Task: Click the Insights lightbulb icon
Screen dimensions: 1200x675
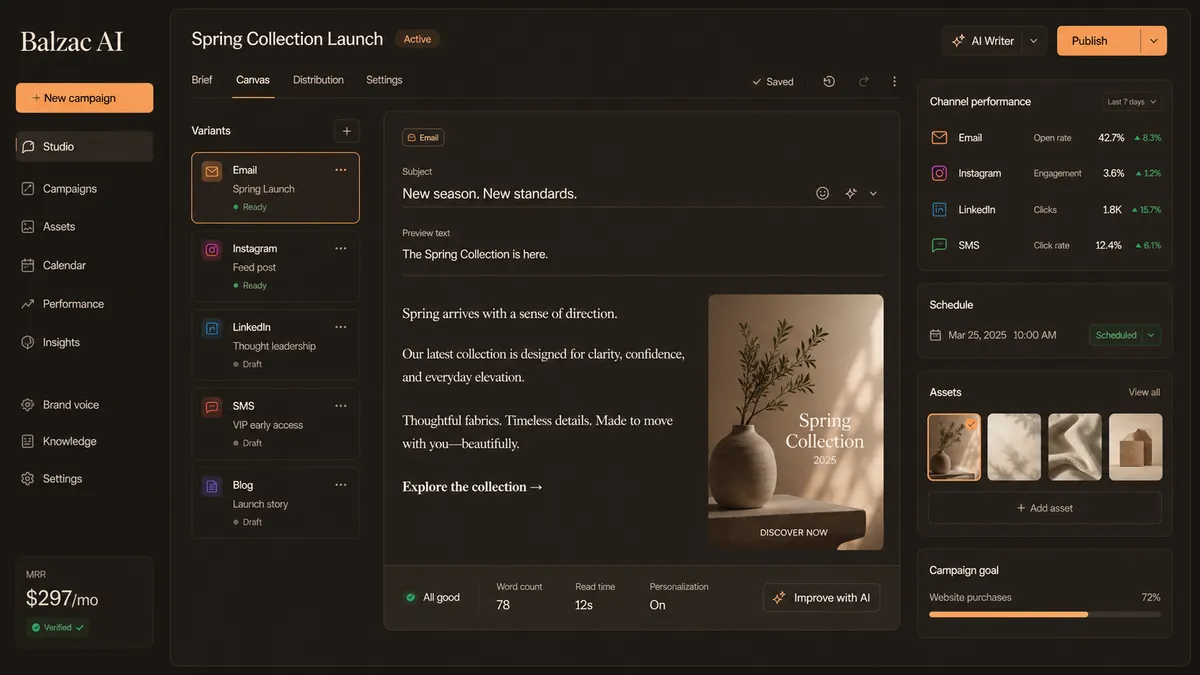Action: pyautogui.click(x=28, y=342)
